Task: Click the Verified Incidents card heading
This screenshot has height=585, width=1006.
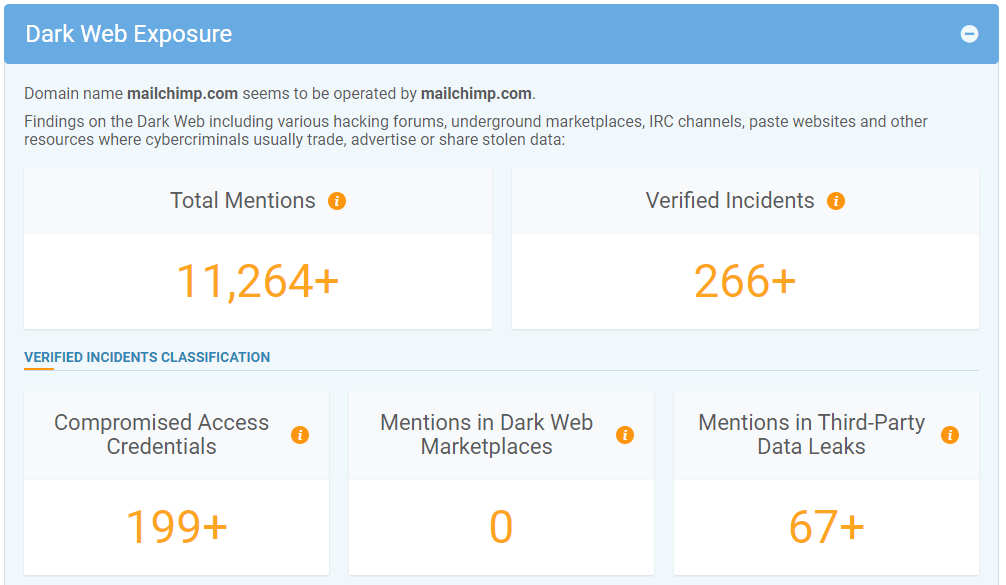Action: tap(730, 201)
